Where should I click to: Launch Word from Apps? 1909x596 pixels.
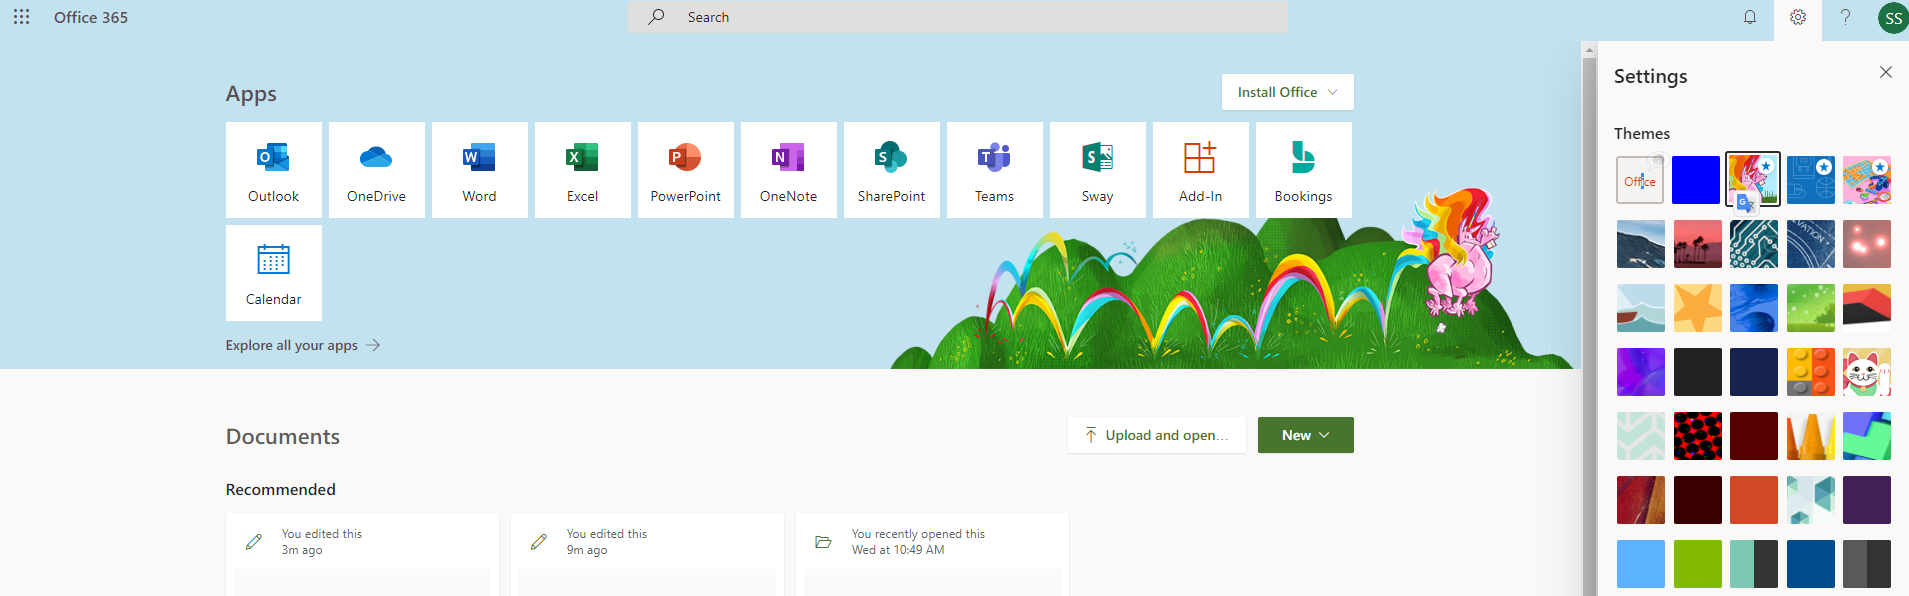tap(480, 170)
